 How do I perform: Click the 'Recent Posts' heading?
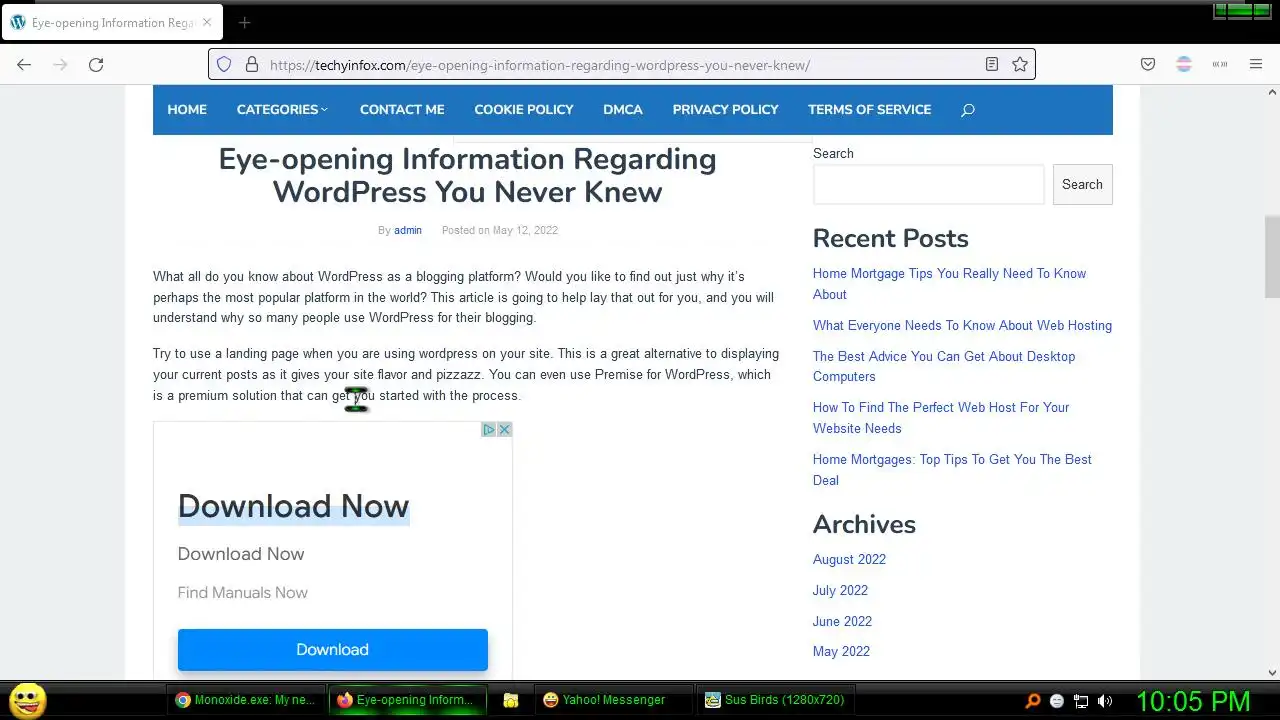tap(890, 238)
